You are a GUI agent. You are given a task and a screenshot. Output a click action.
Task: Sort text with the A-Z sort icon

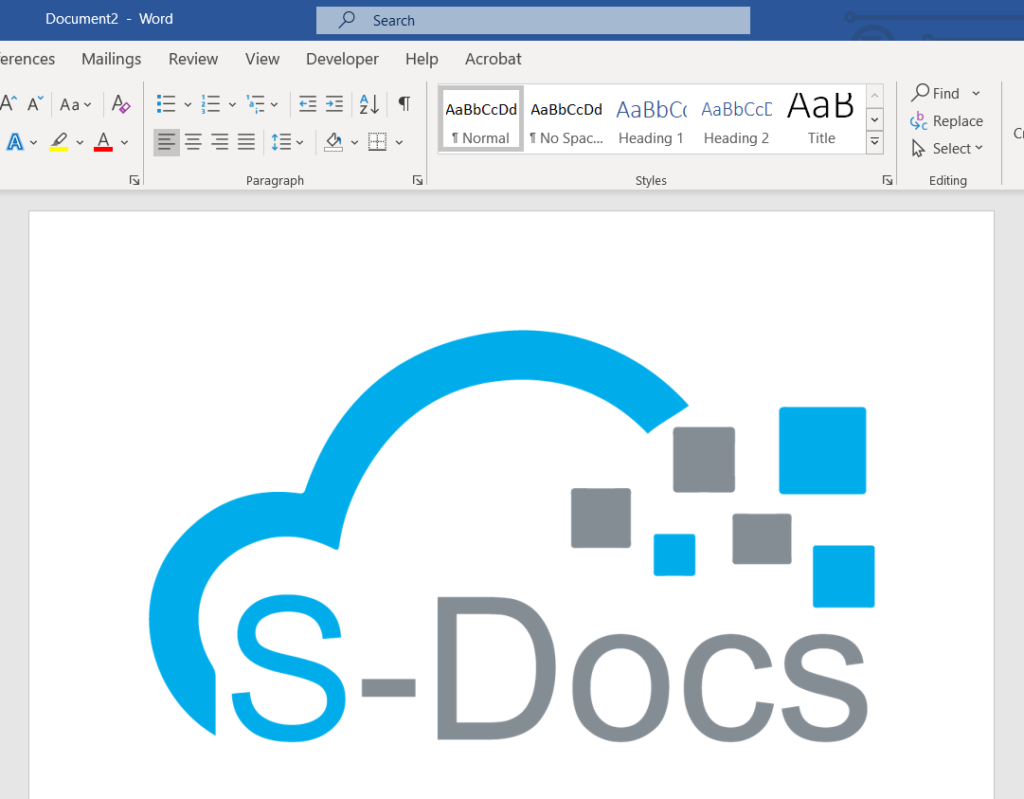[369, 104]
